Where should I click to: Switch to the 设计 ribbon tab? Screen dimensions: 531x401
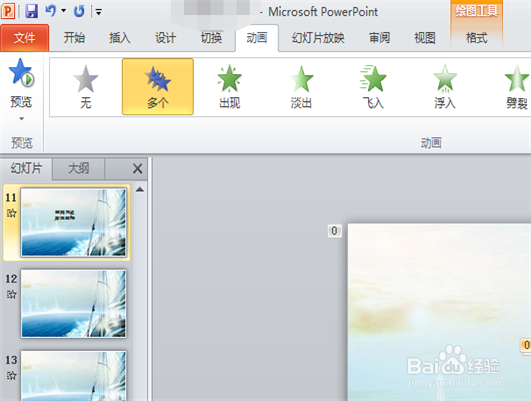pyautogui.click(x=165, y=38)
